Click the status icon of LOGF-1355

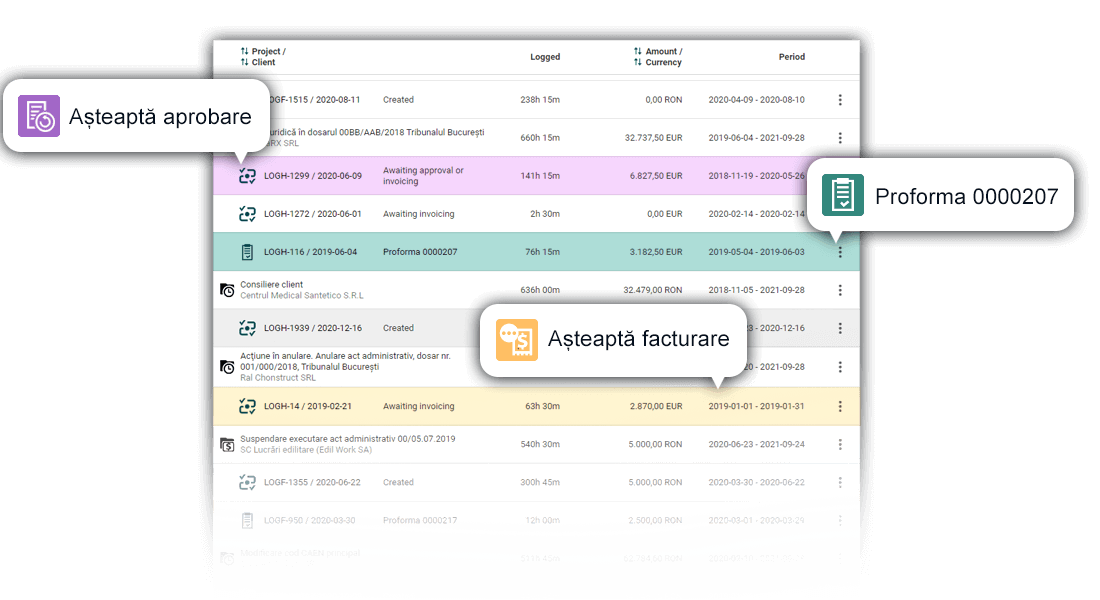coord(247,482)
